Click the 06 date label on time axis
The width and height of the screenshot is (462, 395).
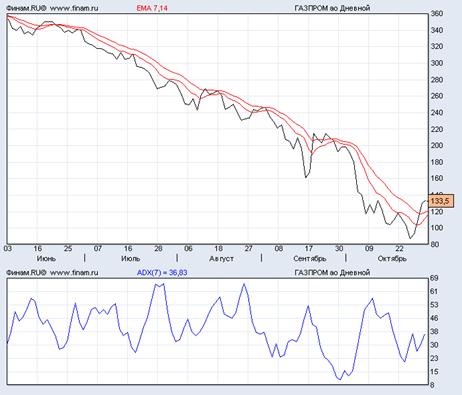point(188,249)
